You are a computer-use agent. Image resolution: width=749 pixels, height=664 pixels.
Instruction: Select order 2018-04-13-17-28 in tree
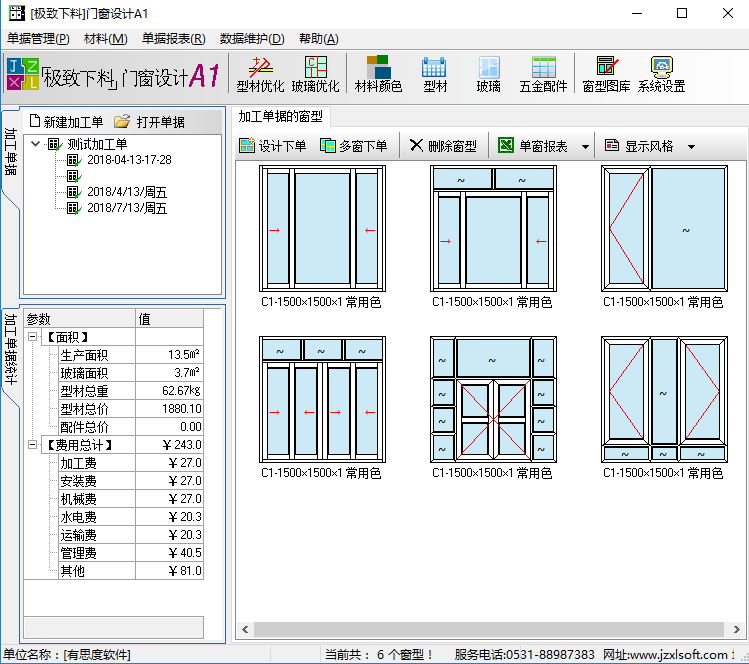point(129,160)
